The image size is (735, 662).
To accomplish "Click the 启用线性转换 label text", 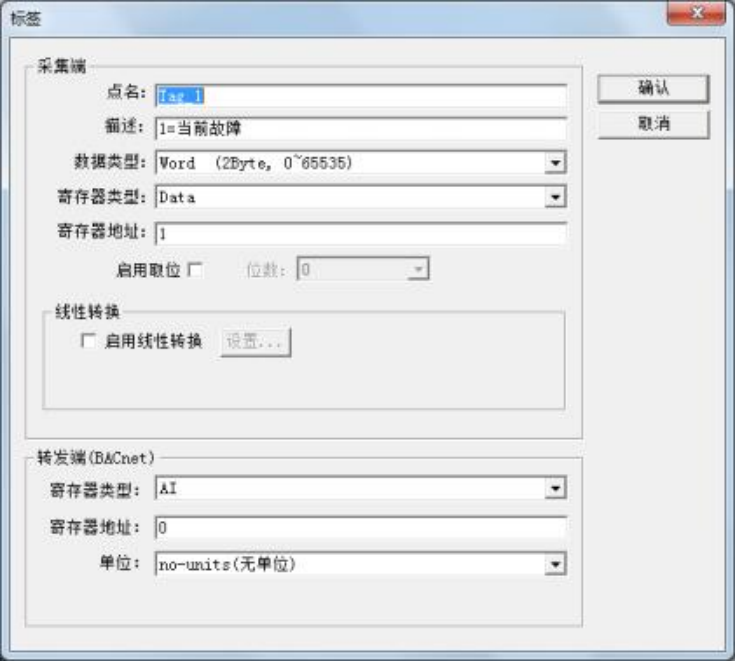I will (153, 341).
